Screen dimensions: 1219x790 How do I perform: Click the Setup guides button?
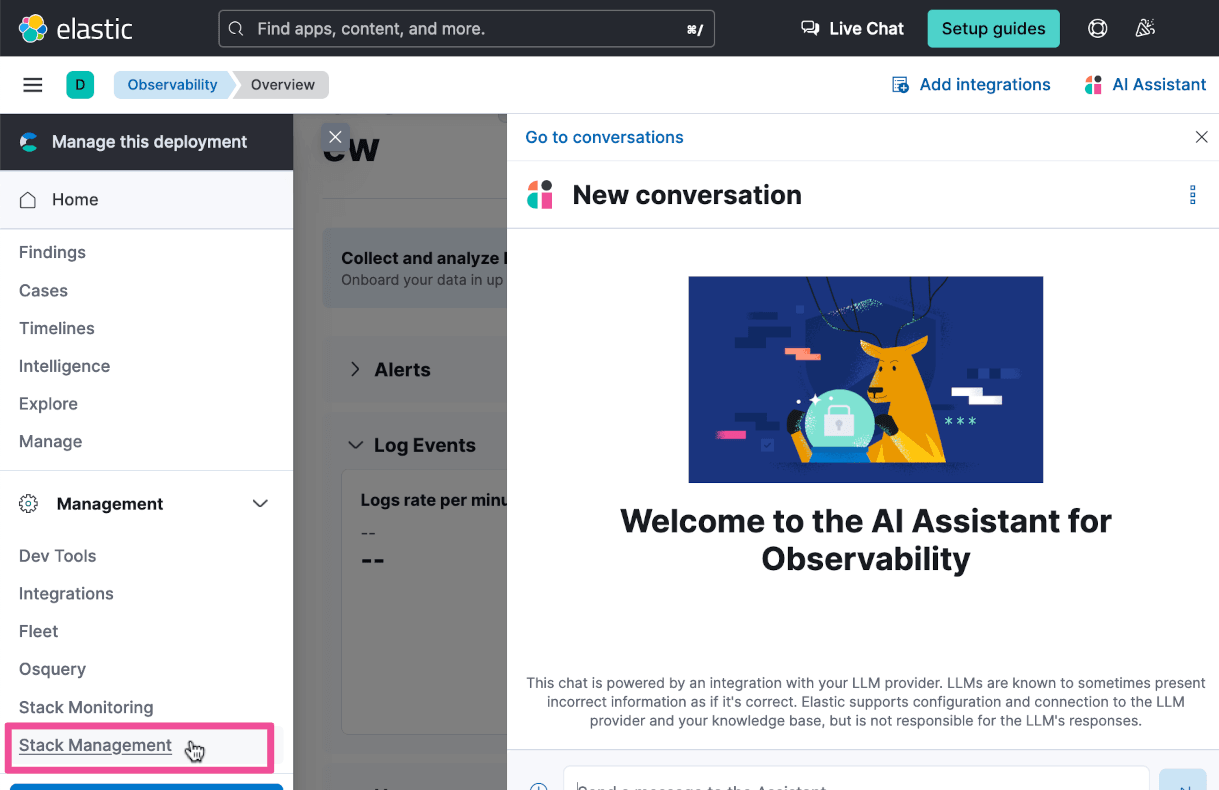coord(993,29)
